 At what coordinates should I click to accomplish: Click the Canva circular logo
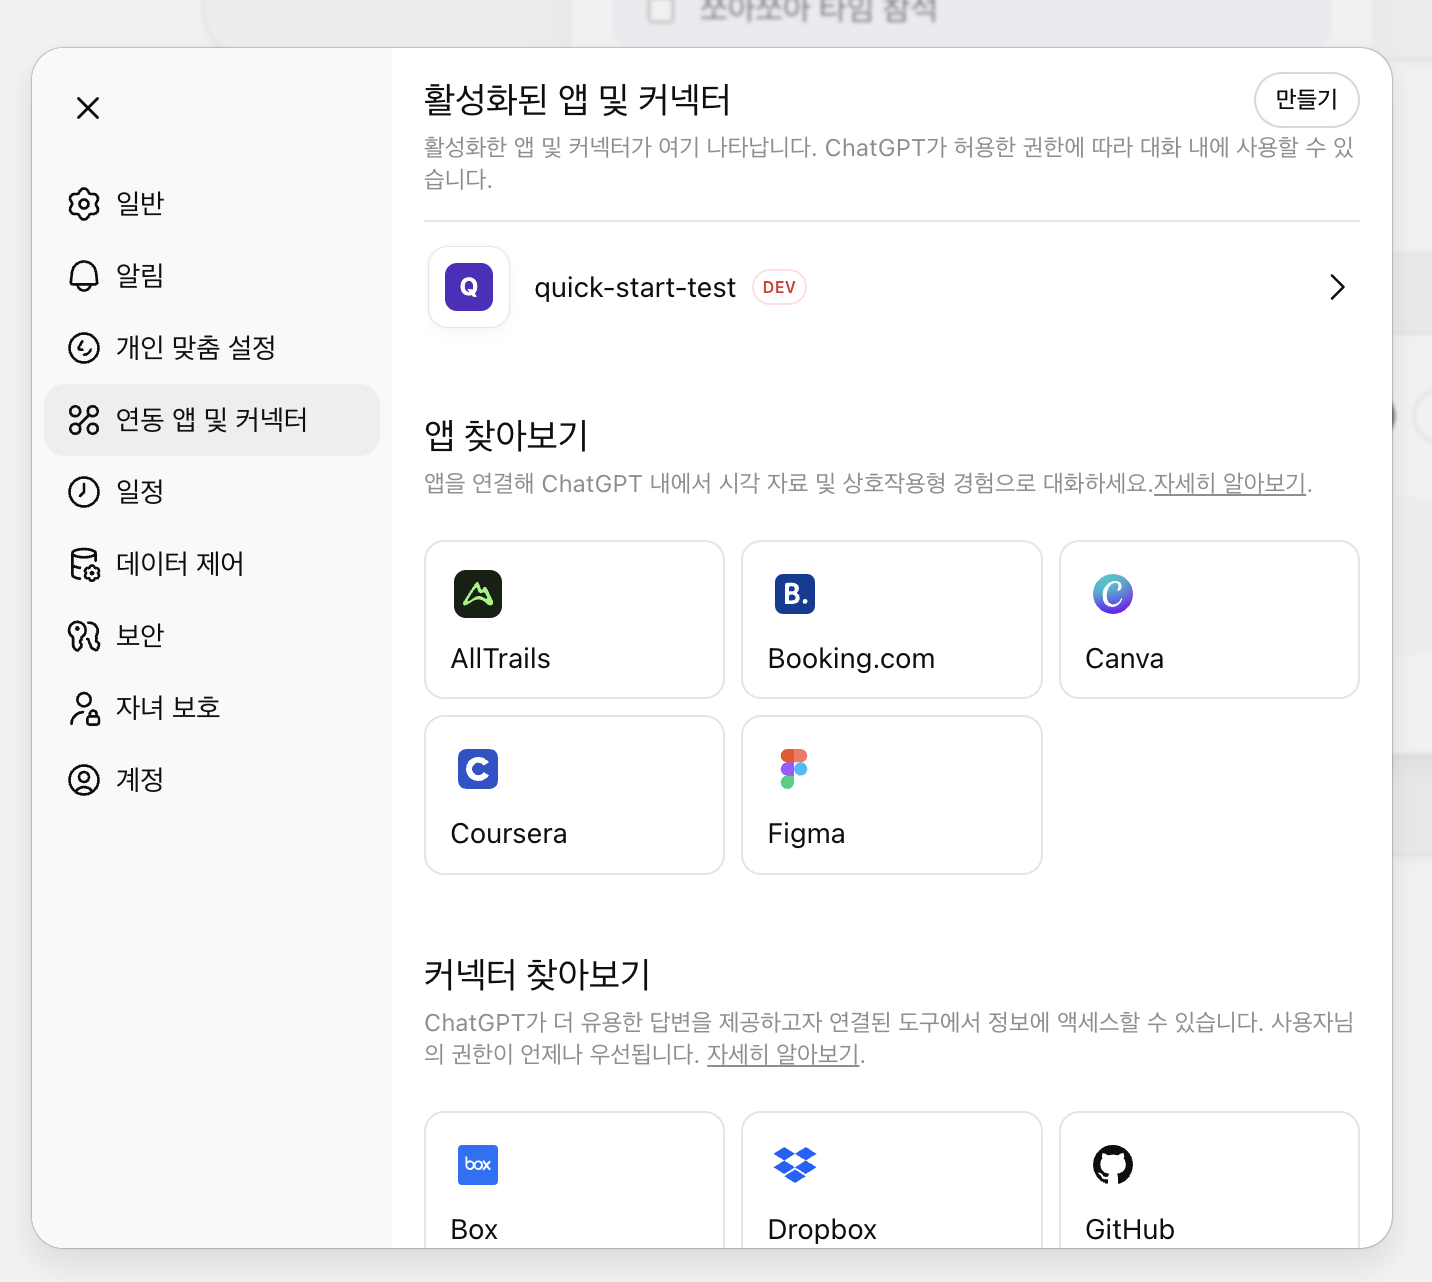pyautogui.click(x=1113, y=594)
